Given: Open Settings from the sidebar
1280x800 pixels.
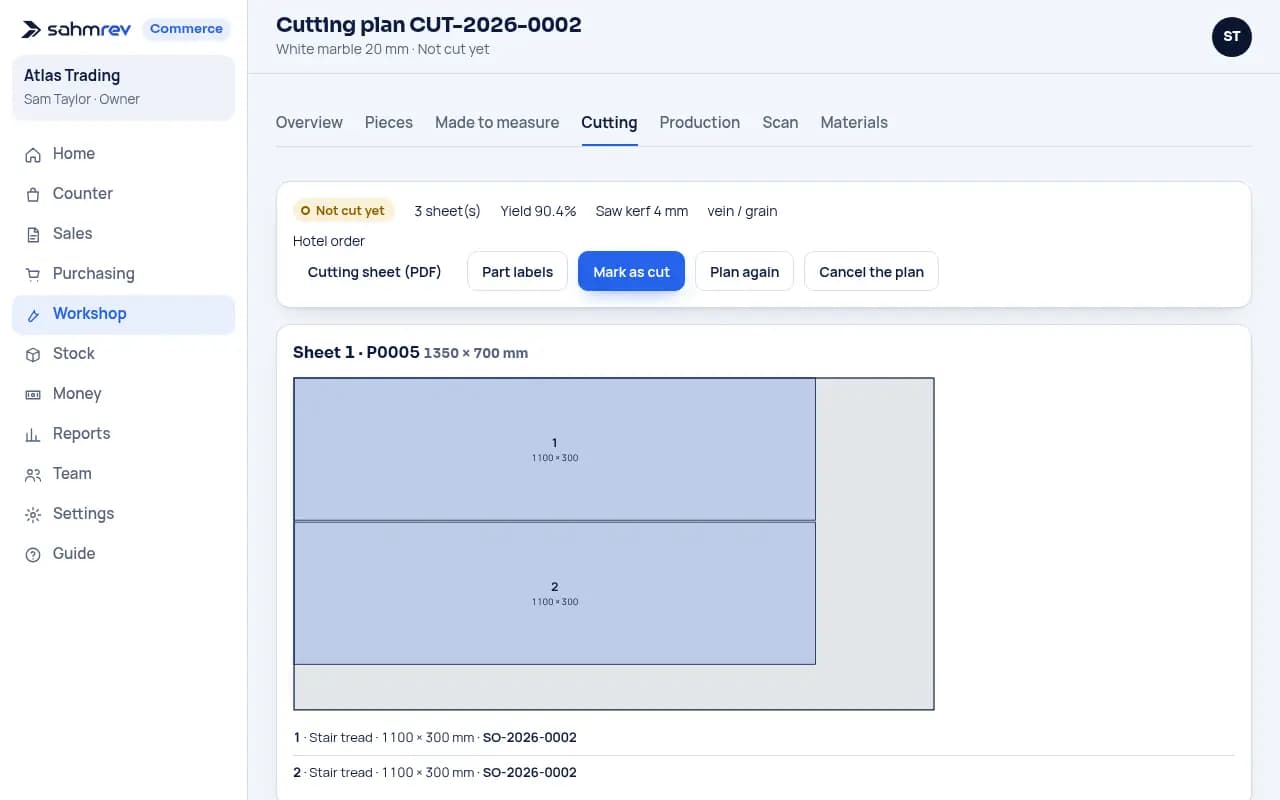Looking at the screenshot, I should pos(123,514).
